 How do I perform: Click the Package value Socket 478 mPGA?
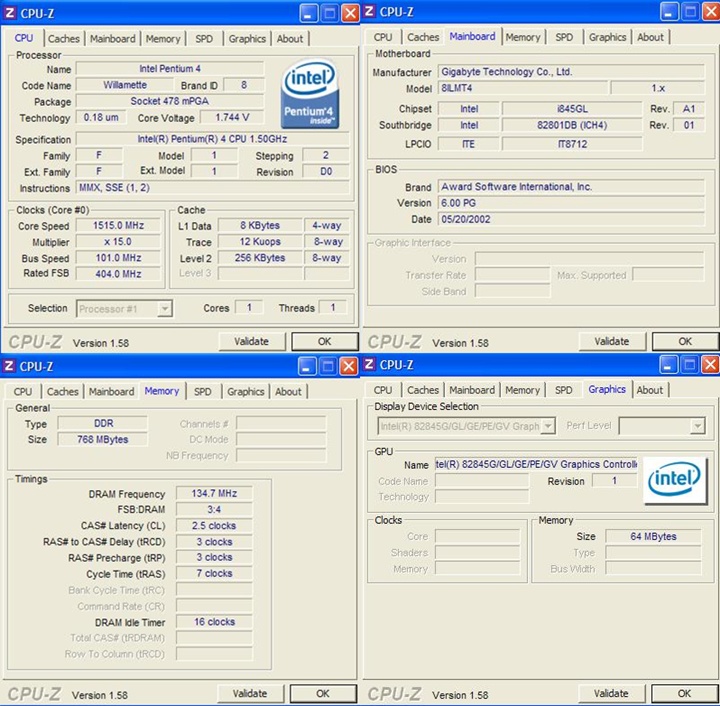170,101
